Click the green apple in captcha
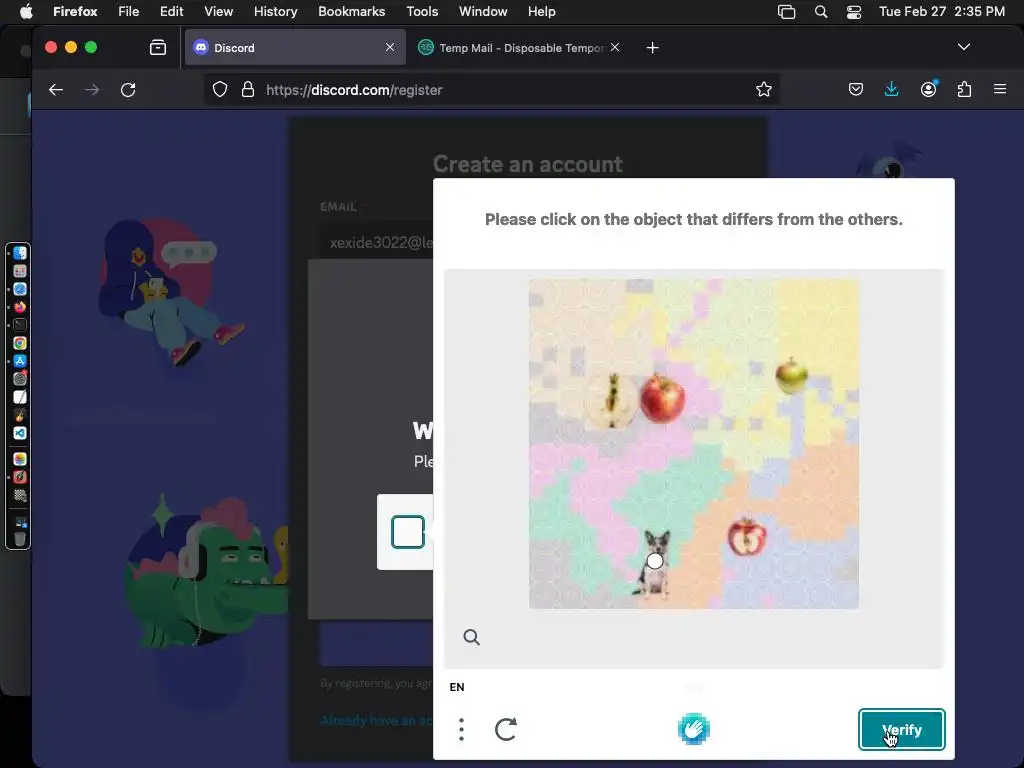Screen dimensions: 1024x768 792,376
